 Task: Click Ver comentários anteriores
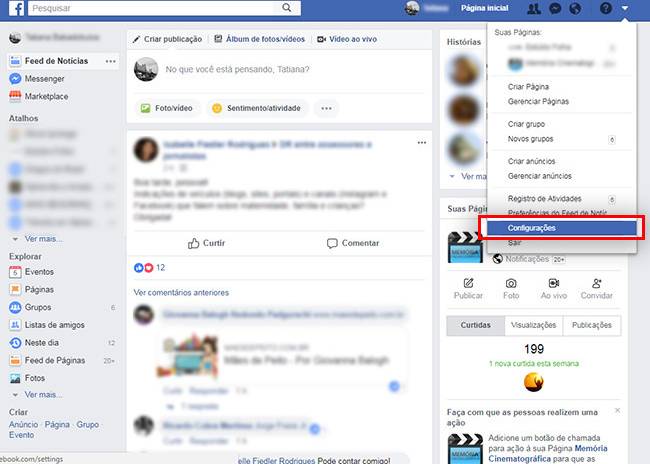(x=181, y=293)
